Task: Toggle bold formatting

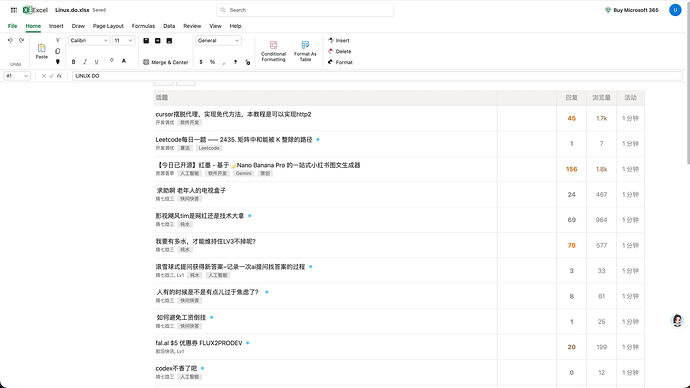Action: click(x=73, y=62)
